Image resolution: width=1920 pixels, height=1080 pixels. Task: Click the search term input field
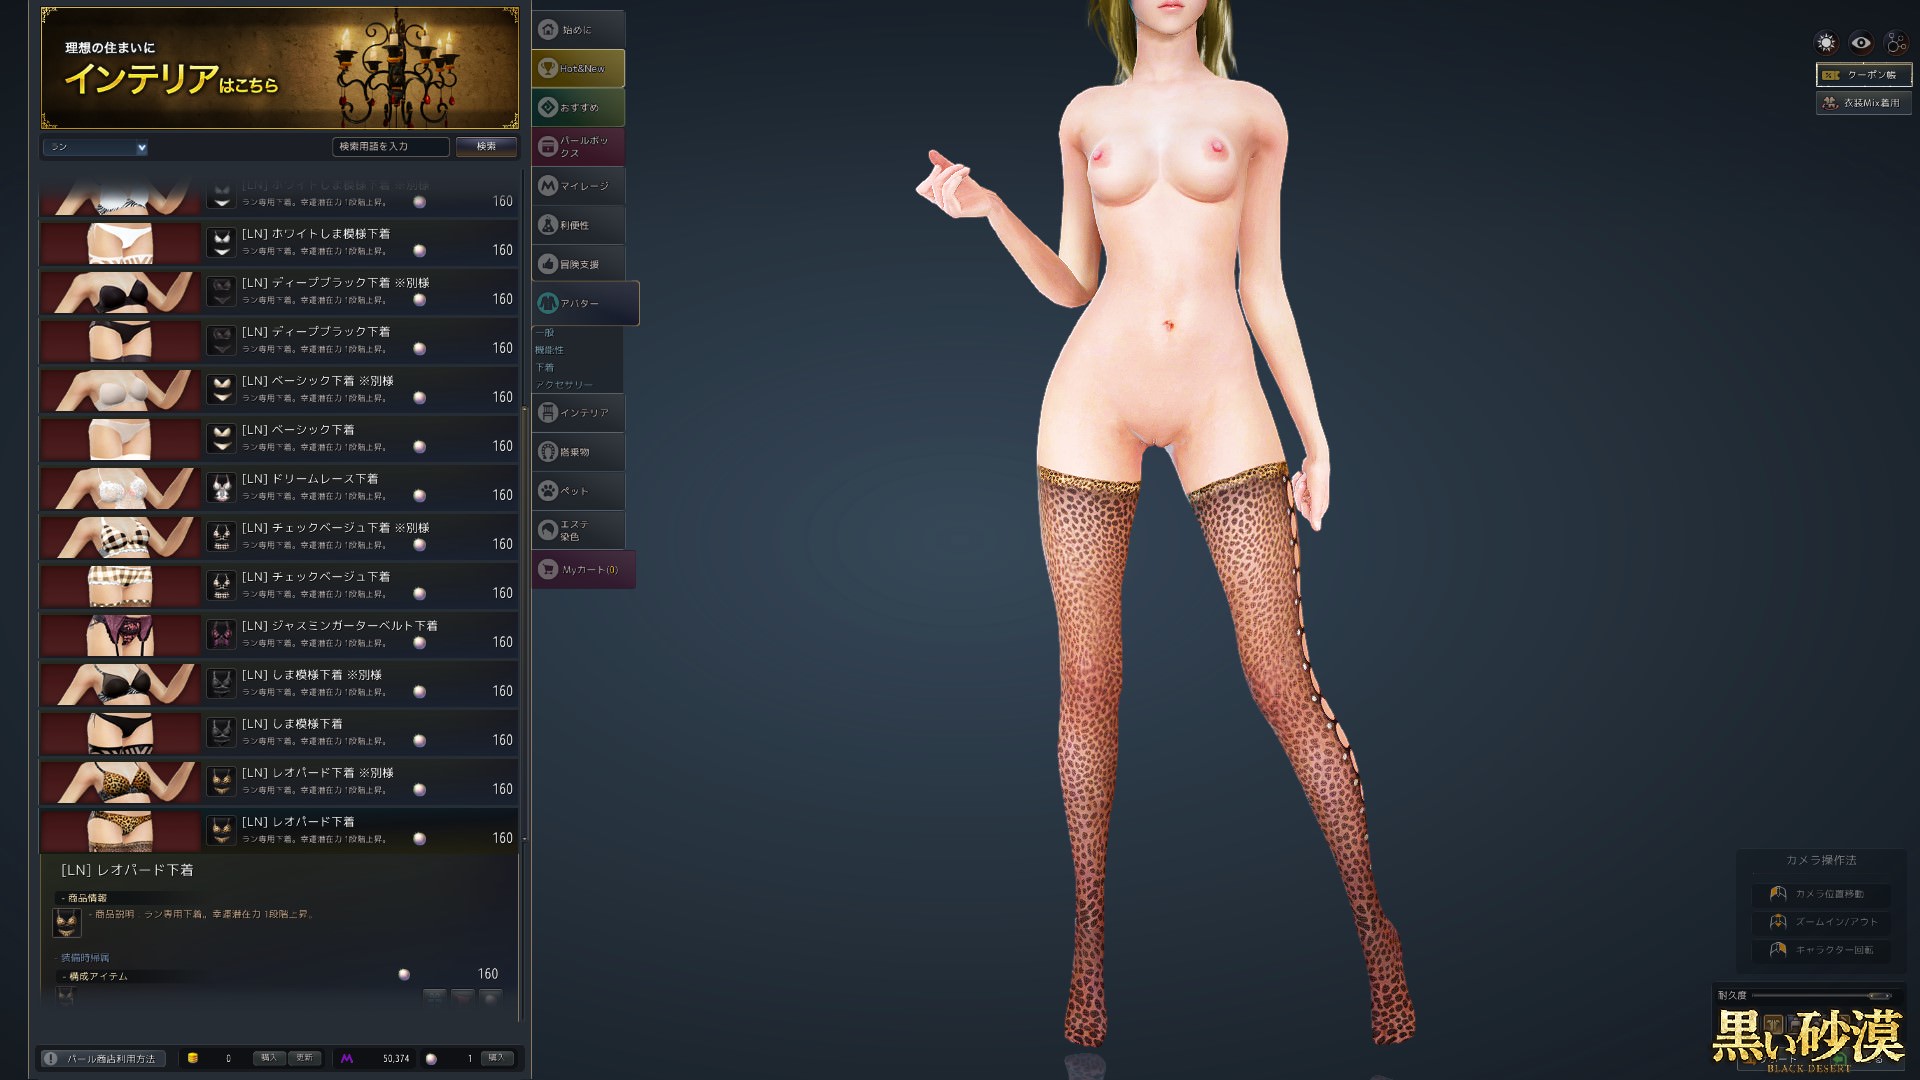coord(390,147)
